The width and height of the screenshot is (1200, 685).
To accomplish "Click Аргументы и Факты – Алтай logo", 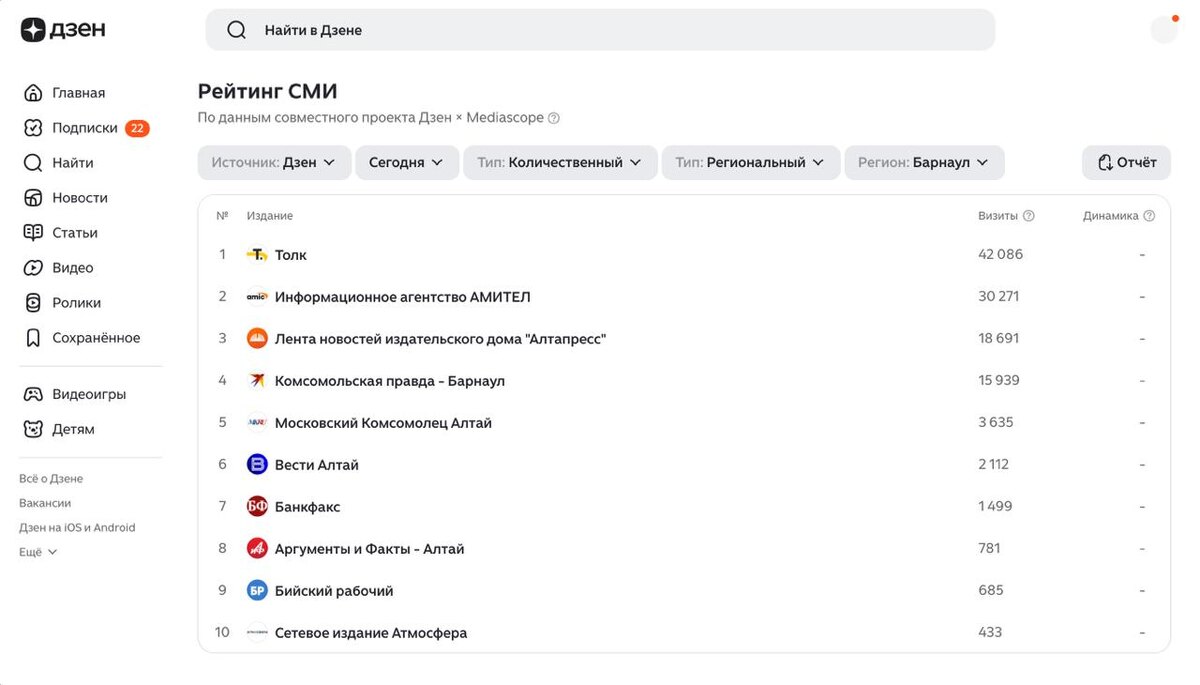I will tap(257, 549).
